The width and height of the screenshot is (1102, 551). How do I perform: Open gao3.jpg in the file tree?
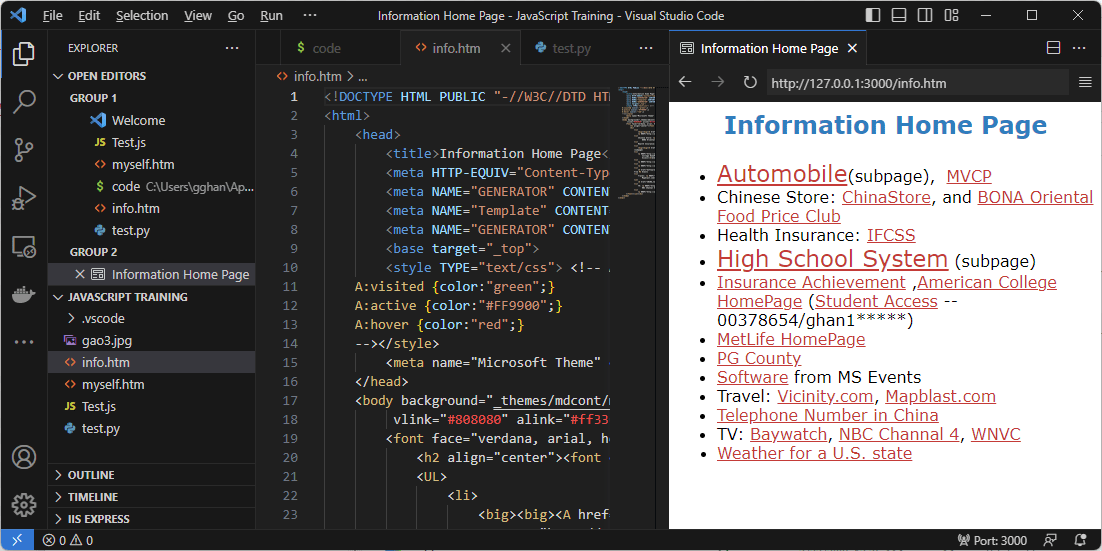[107, 341]
